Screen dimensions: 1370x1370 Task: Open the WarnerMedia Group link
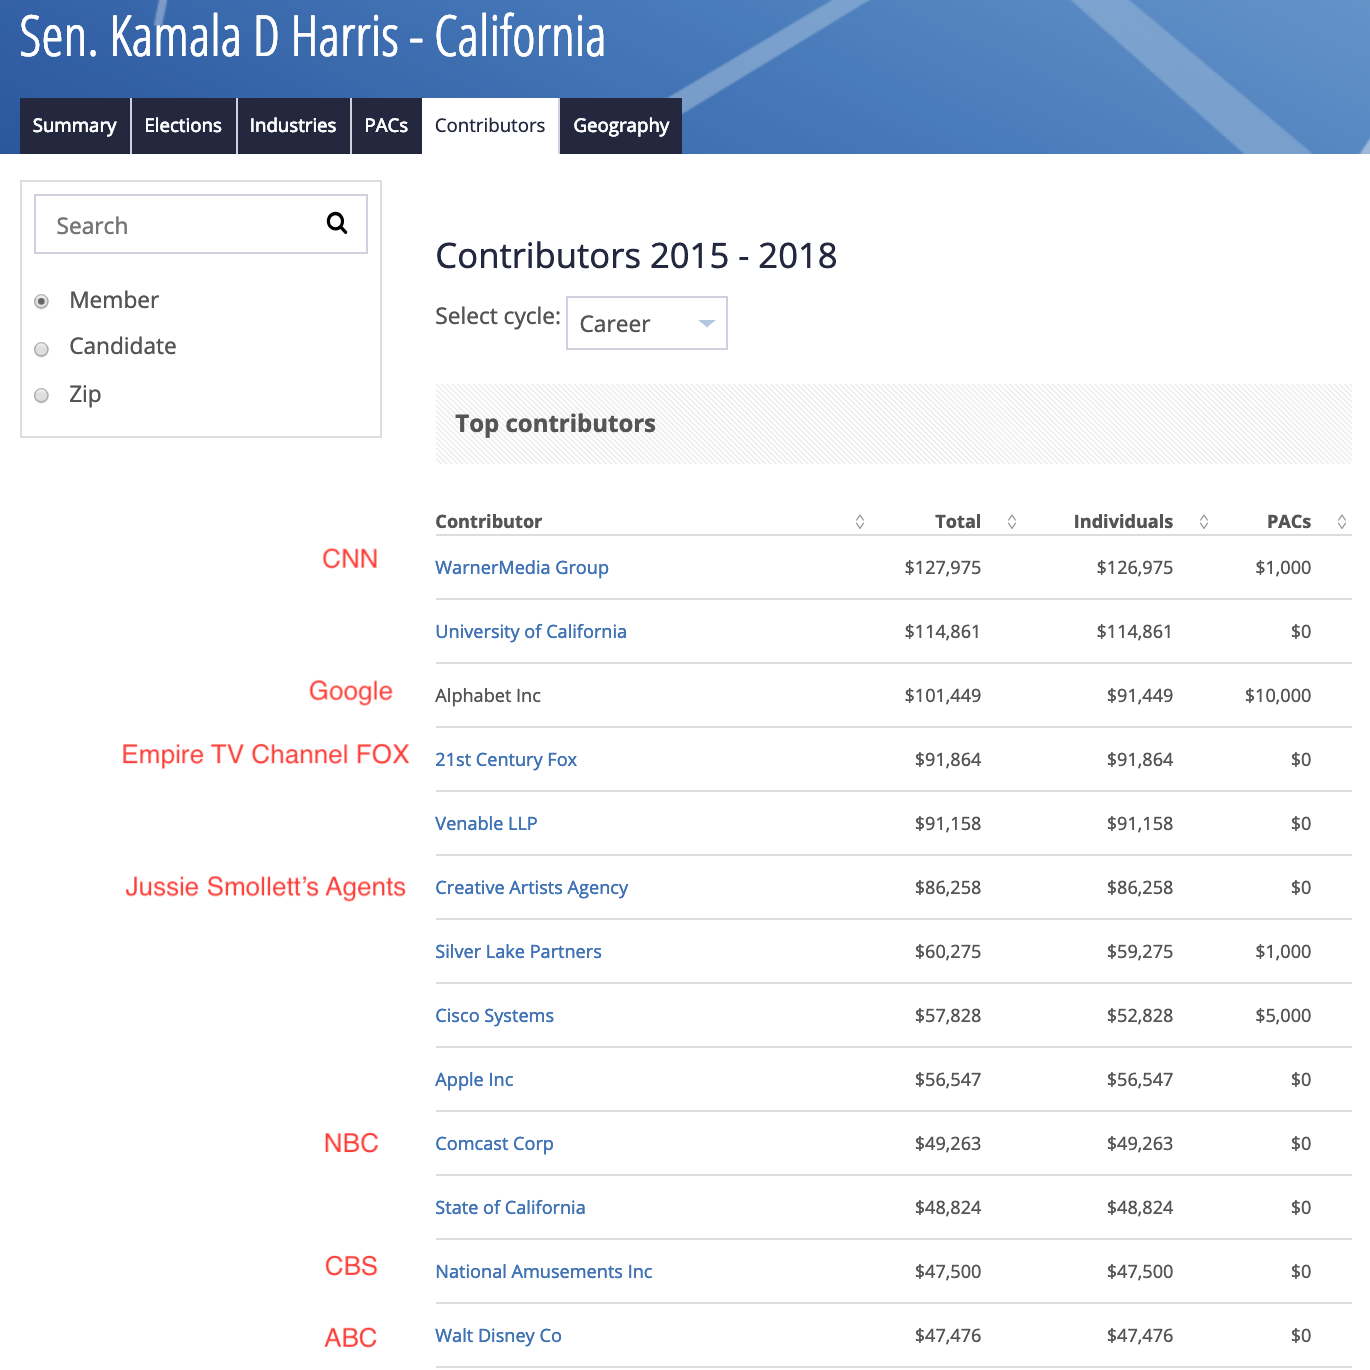(x=522, y=568)
